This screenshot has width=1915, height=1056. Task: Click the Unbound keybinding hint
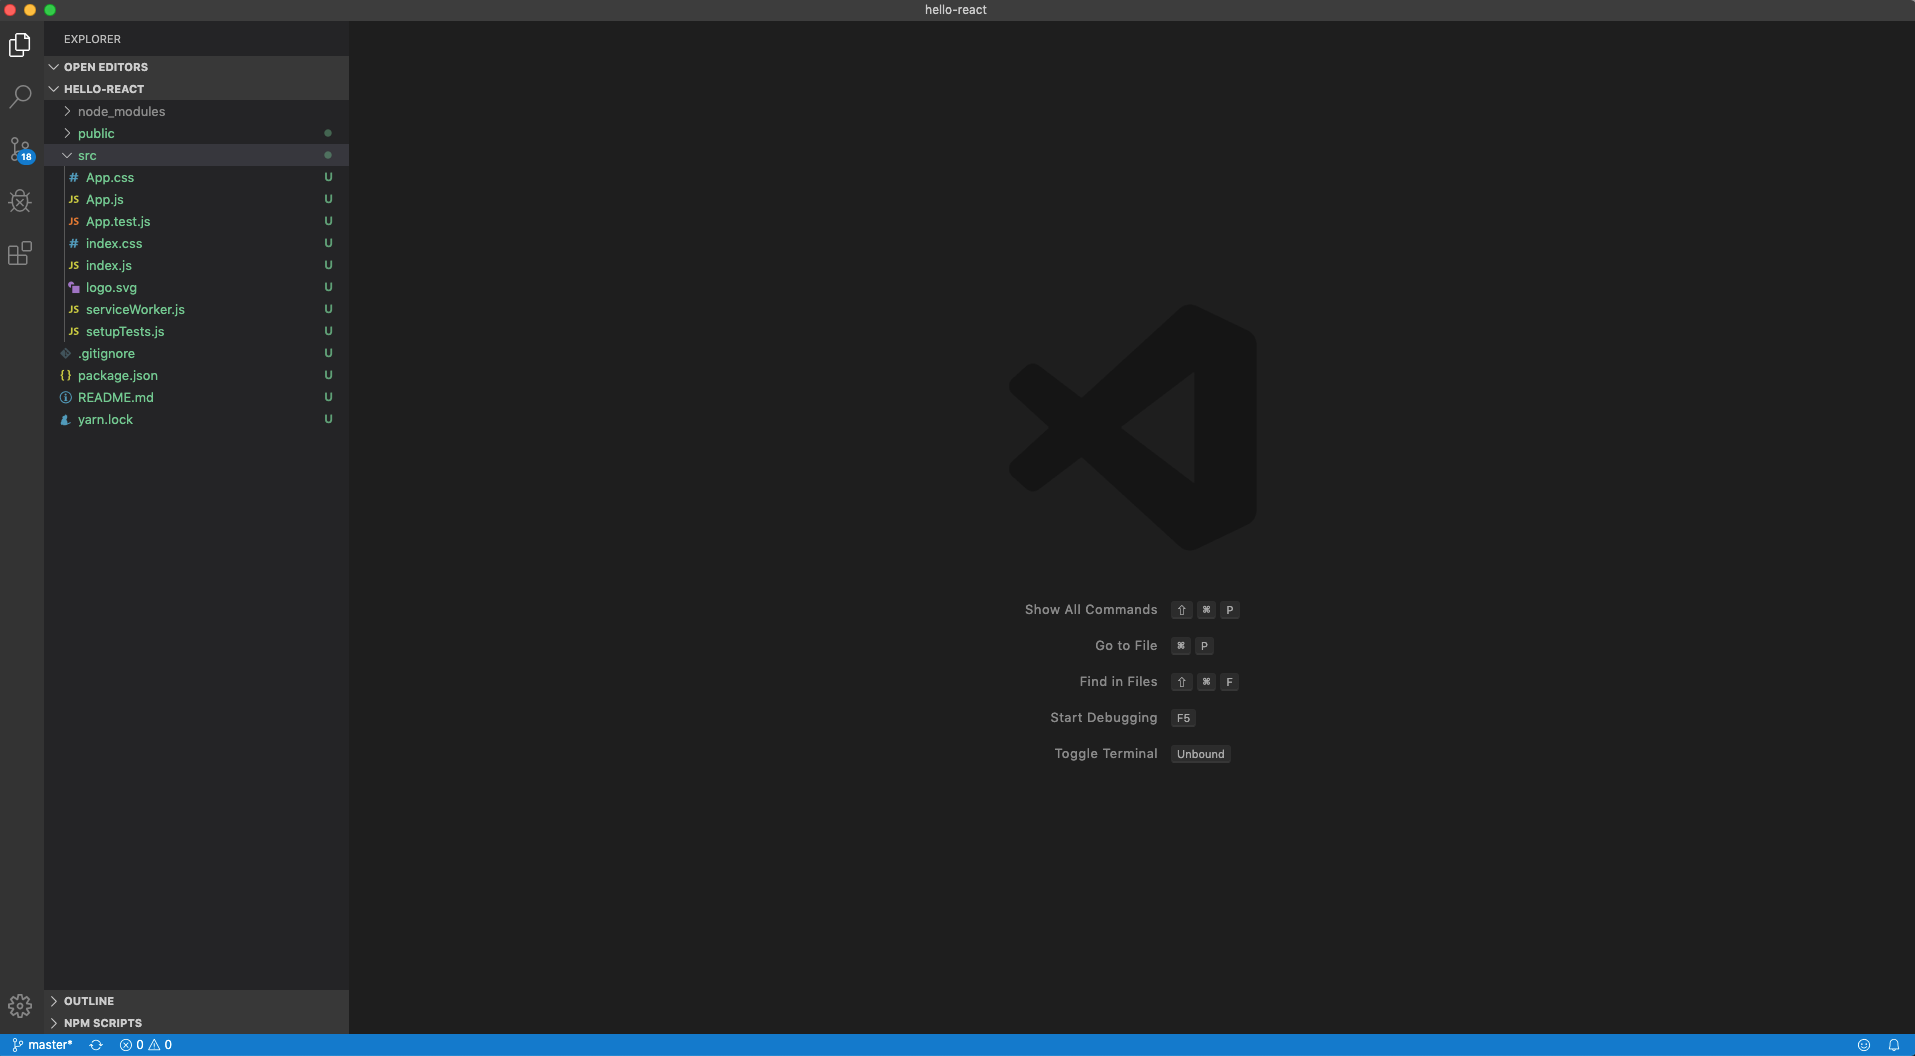(1200, 754)
